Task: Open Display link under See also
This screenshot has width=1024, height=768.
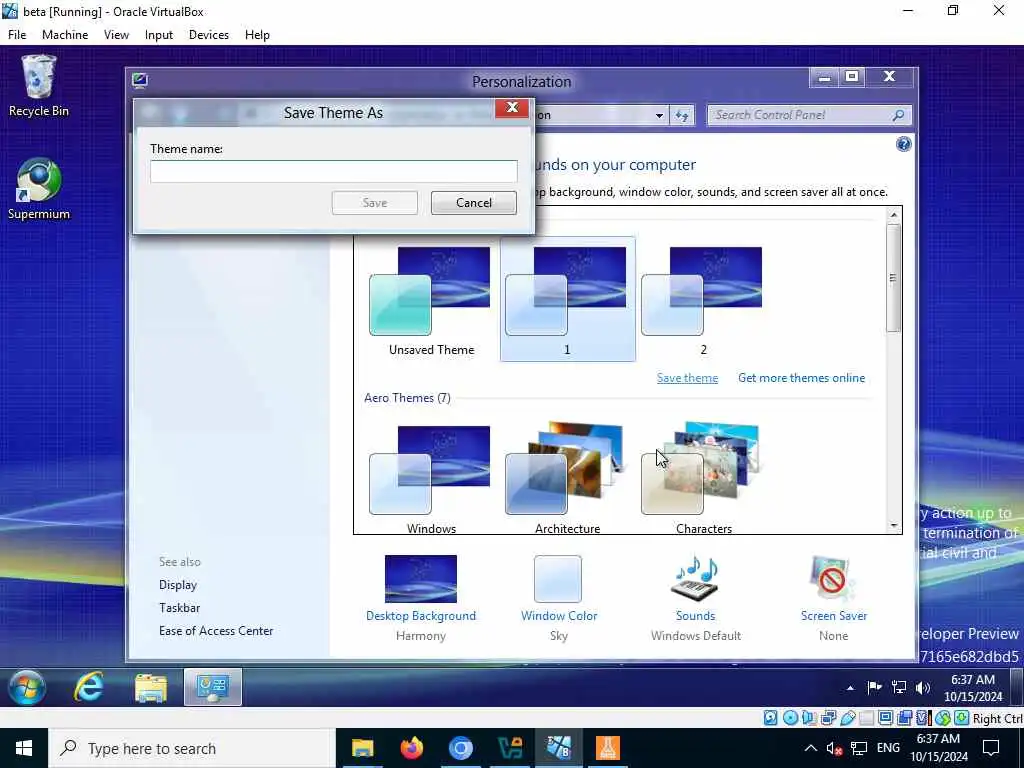Action: (x=178, y=584)
